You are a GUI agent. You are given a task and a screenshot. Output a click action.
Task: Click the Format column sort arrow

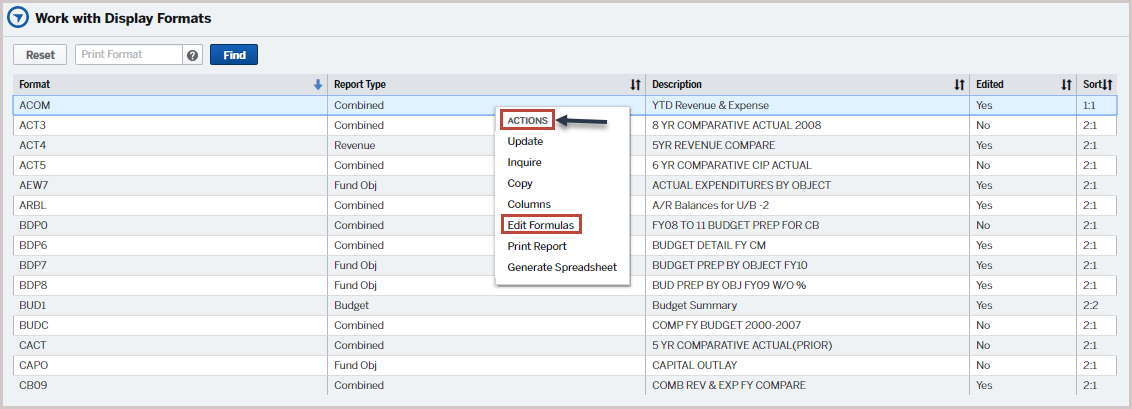click(x=318, y=85)
